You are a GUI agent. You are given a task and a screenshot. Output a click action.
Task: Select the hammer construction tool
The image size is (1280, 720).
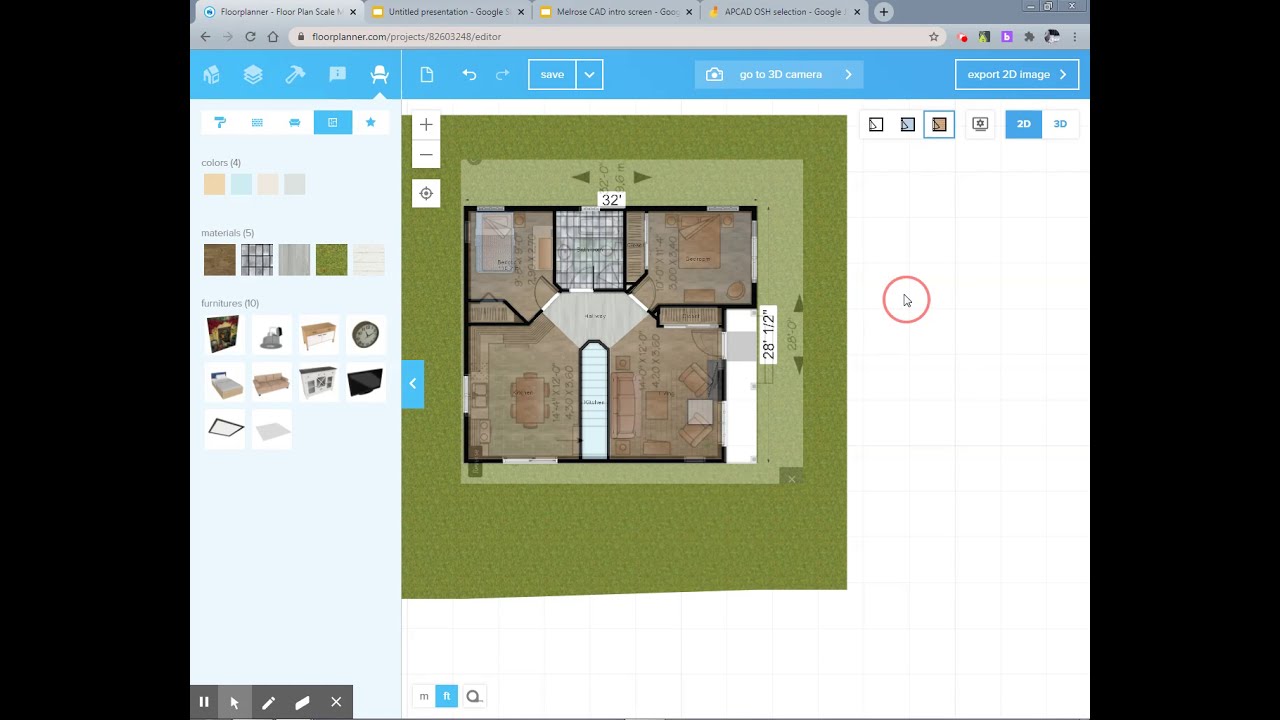[x=295, y=75]
